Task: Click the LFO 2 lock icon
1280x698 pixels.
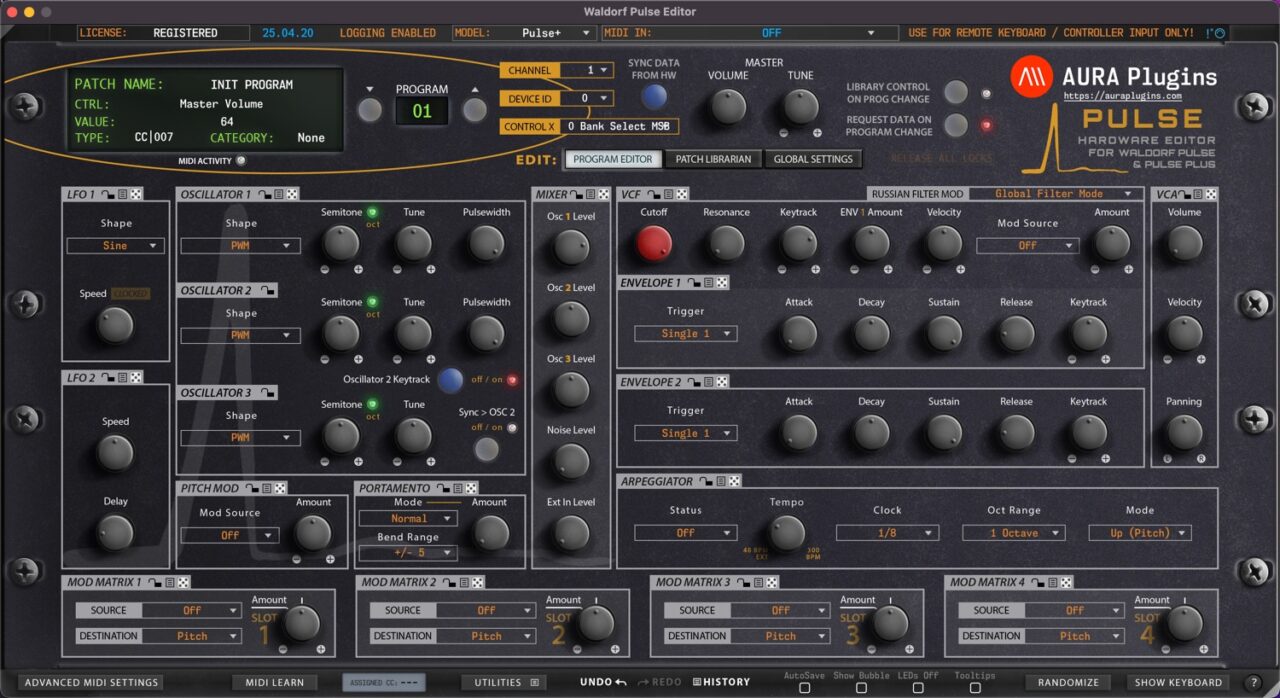Action: (107, 377)
